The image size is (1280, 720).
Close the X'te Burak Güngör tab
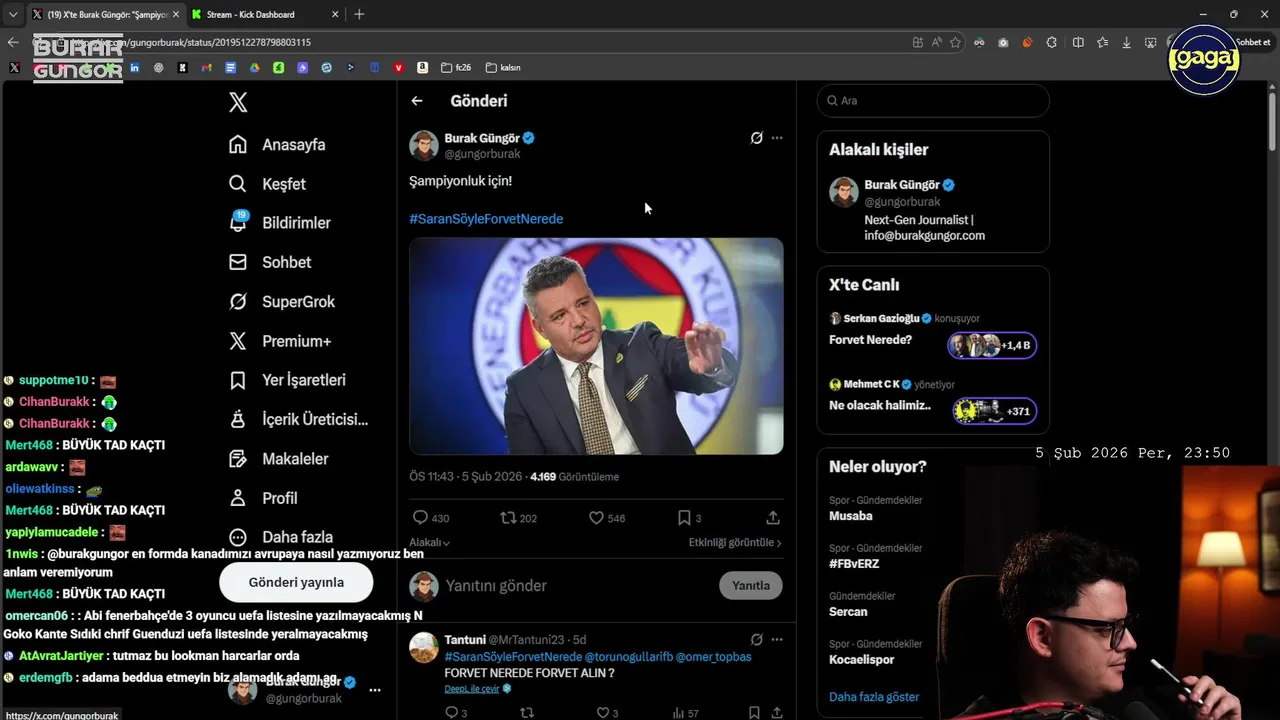pyautogui.click(x=175, y=14)
